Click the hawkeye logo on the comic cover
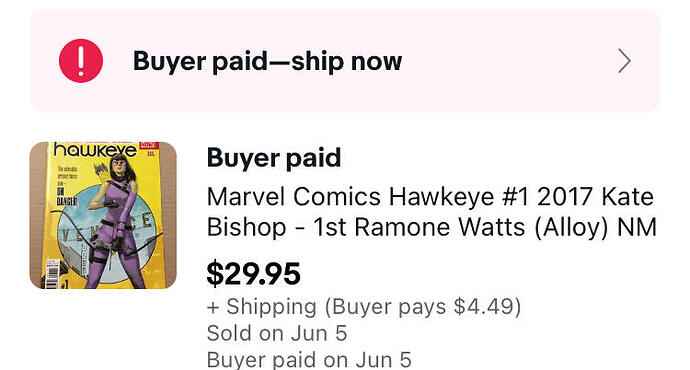Image resolution: width=690 pixels, height=370 pixels. [95, 150]
